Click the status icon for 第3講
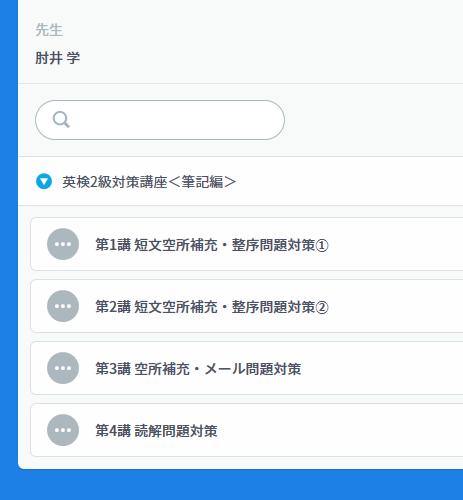The image size is (463, 500). 63,368
